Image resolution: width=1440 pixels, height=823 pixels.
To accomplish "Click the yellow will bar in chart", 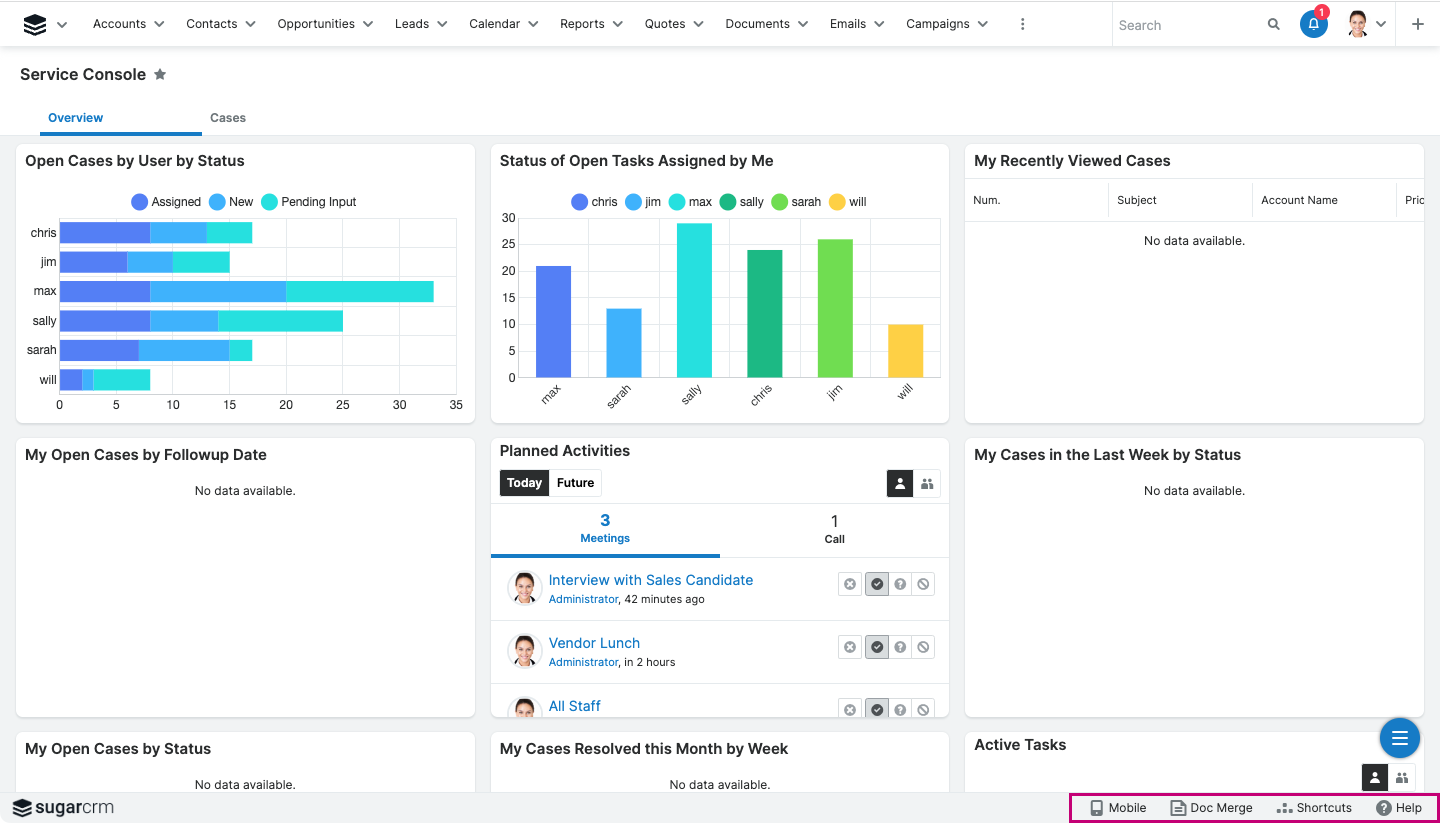I will coord(905,351).
